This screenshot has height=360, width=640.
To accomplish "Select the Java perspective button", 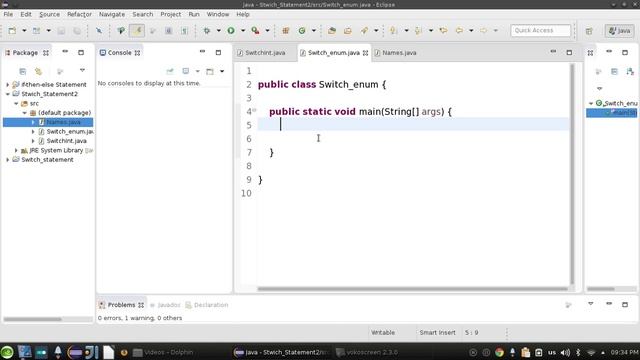I will 619,31.
